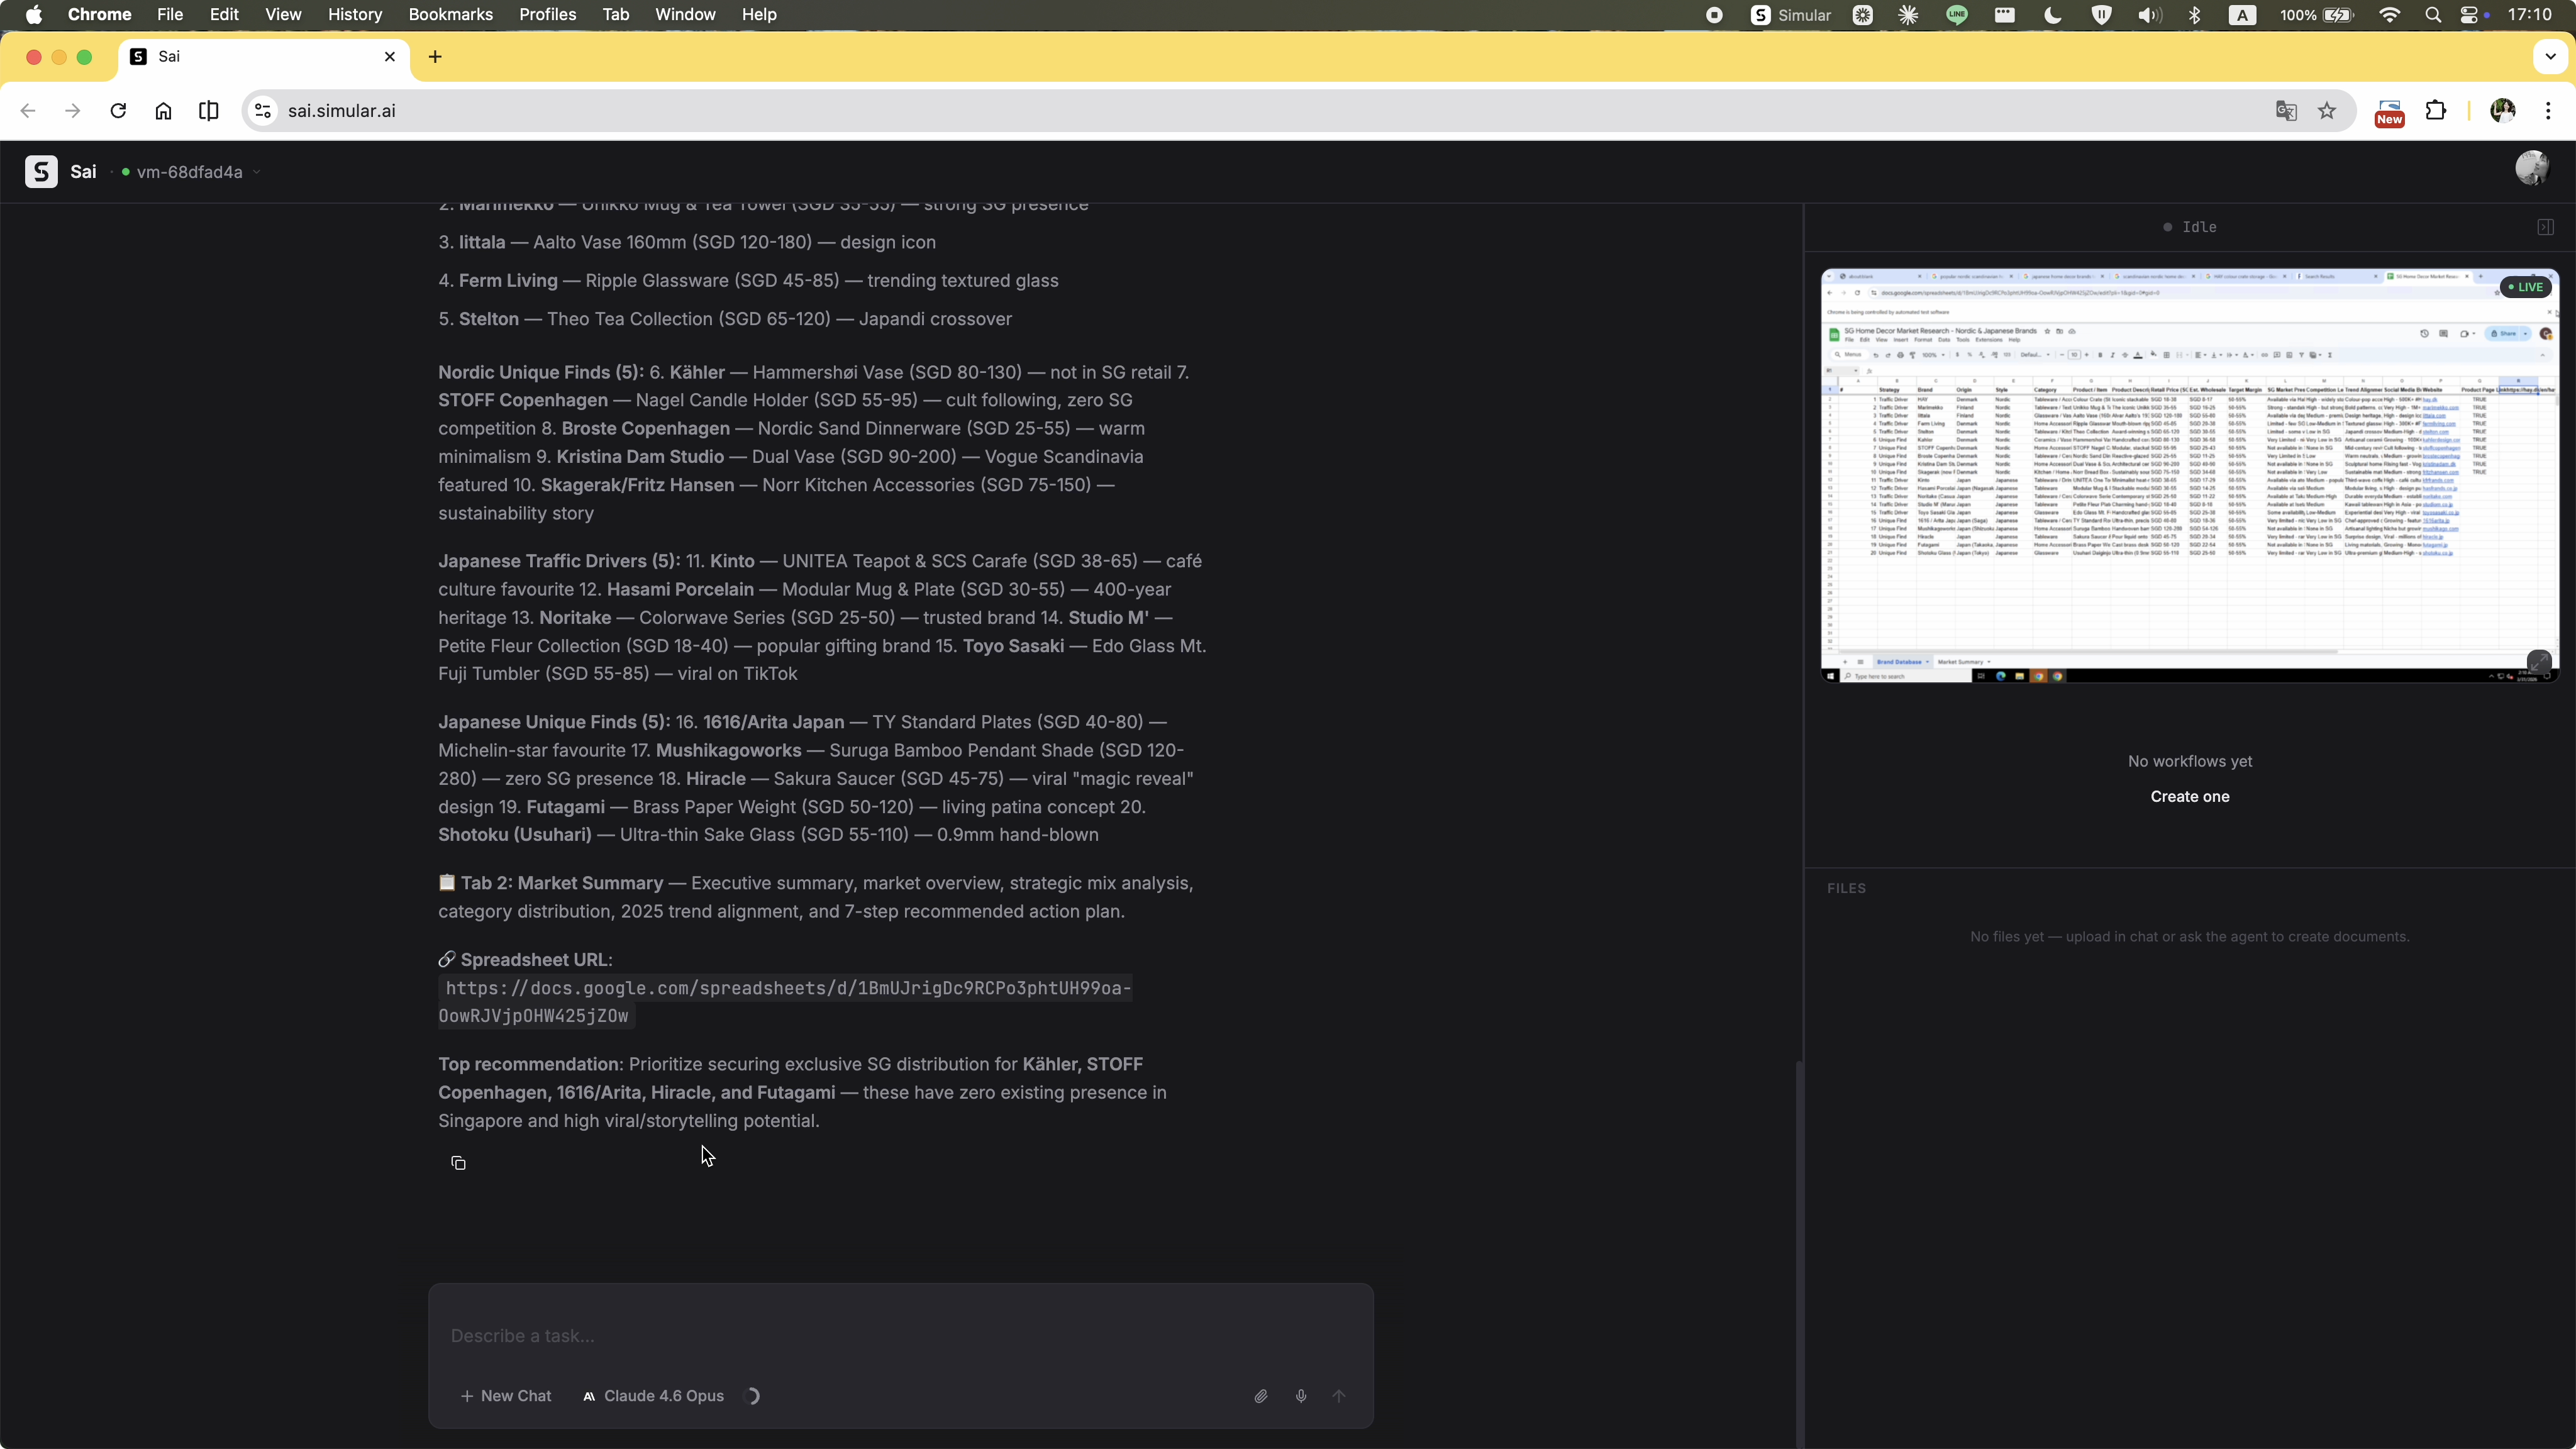
Task: Open Chrome's tab search chevron
Action: [2550, 56]
